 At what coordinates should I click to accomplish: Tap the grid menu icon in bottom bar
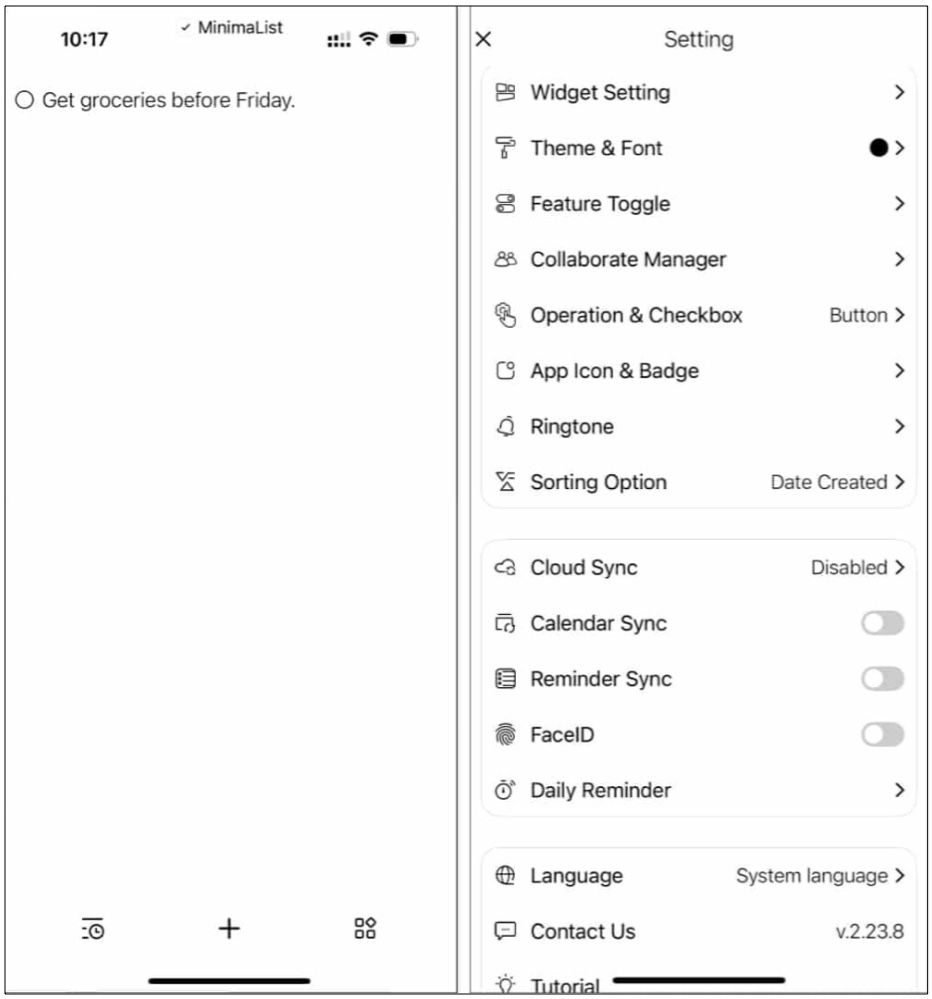tap(362, 929)
